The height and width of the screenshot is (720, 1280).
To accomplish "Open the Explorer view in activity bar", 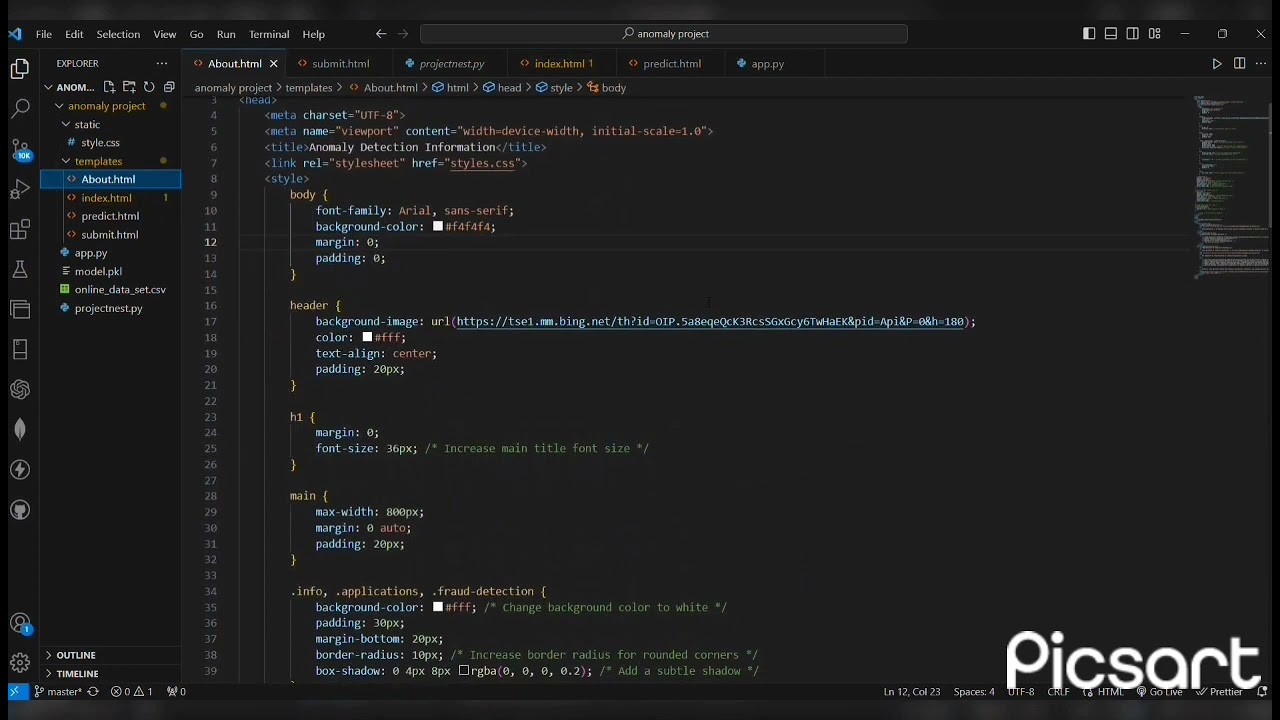I will pyautogui.click(x=20, y=69).
